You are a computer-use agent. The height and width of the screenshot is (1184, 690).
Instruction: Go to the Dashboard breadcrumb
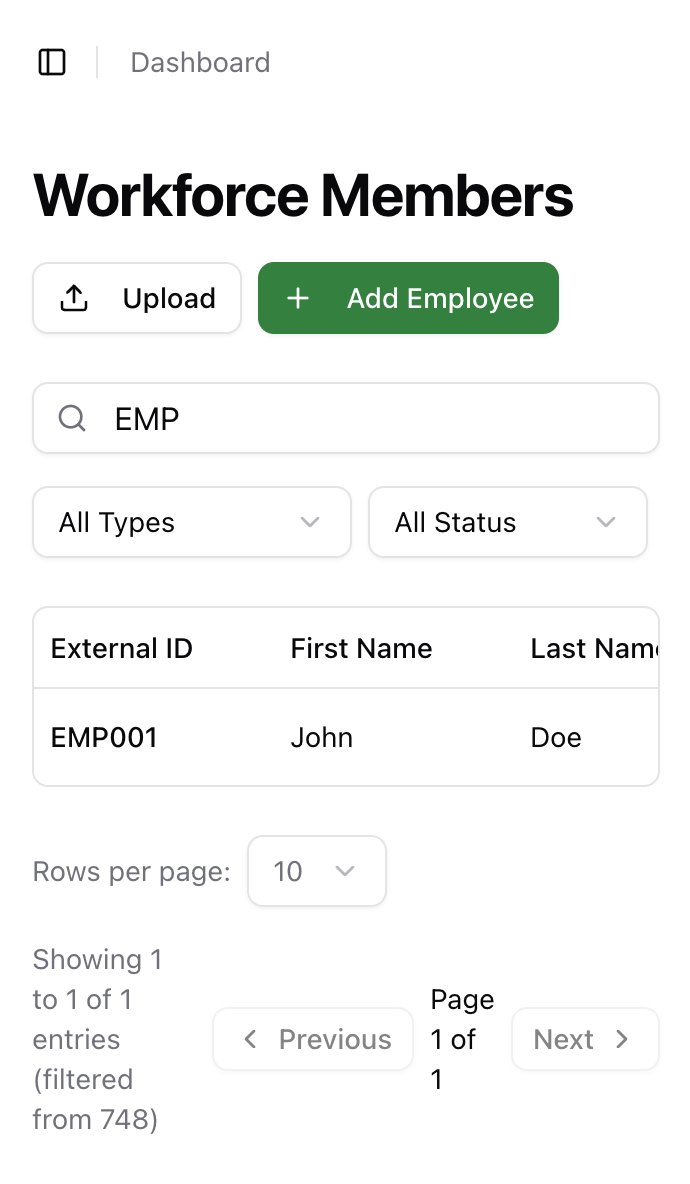pos(200,62)
